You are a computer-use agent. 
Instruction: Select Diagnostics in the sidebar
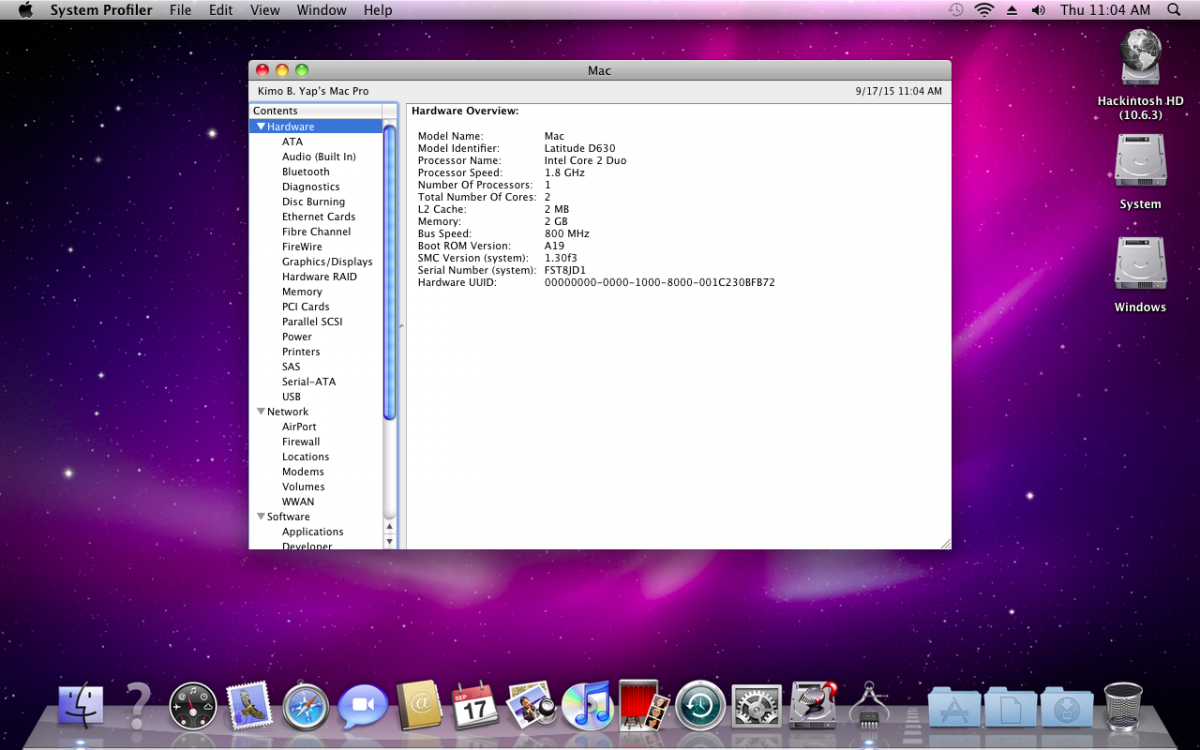pos(311,187)
